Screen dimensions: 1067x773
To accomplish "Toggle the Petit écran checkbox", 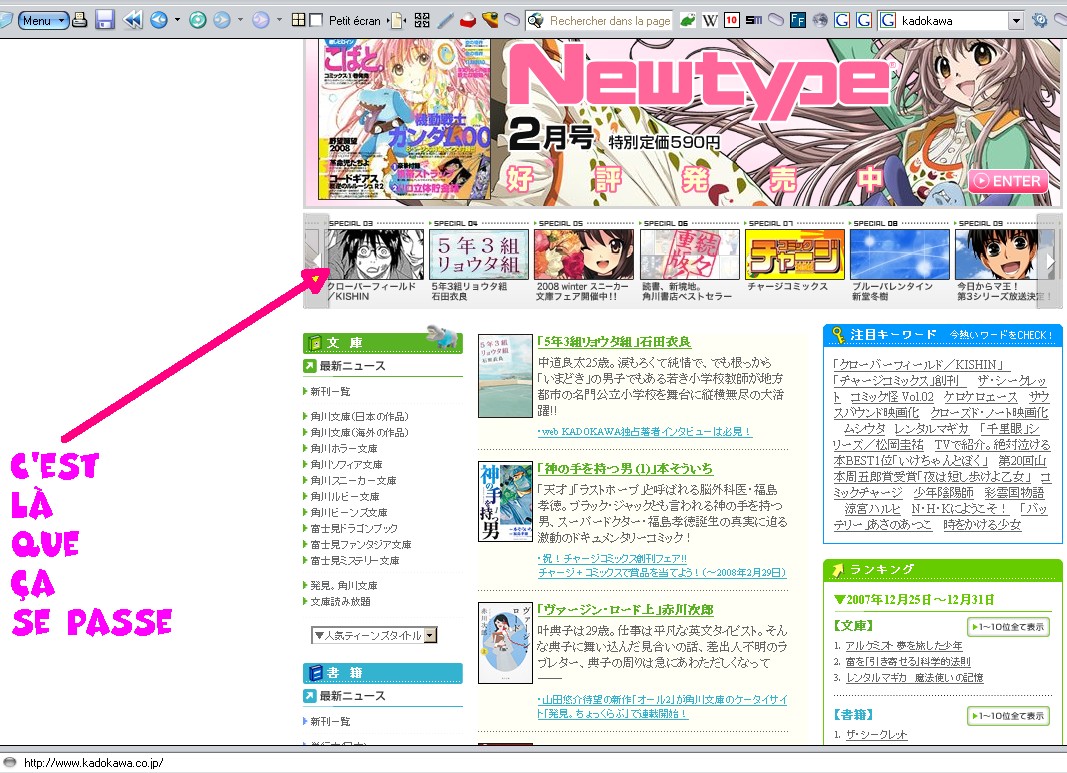I will (x=316, y=20).
